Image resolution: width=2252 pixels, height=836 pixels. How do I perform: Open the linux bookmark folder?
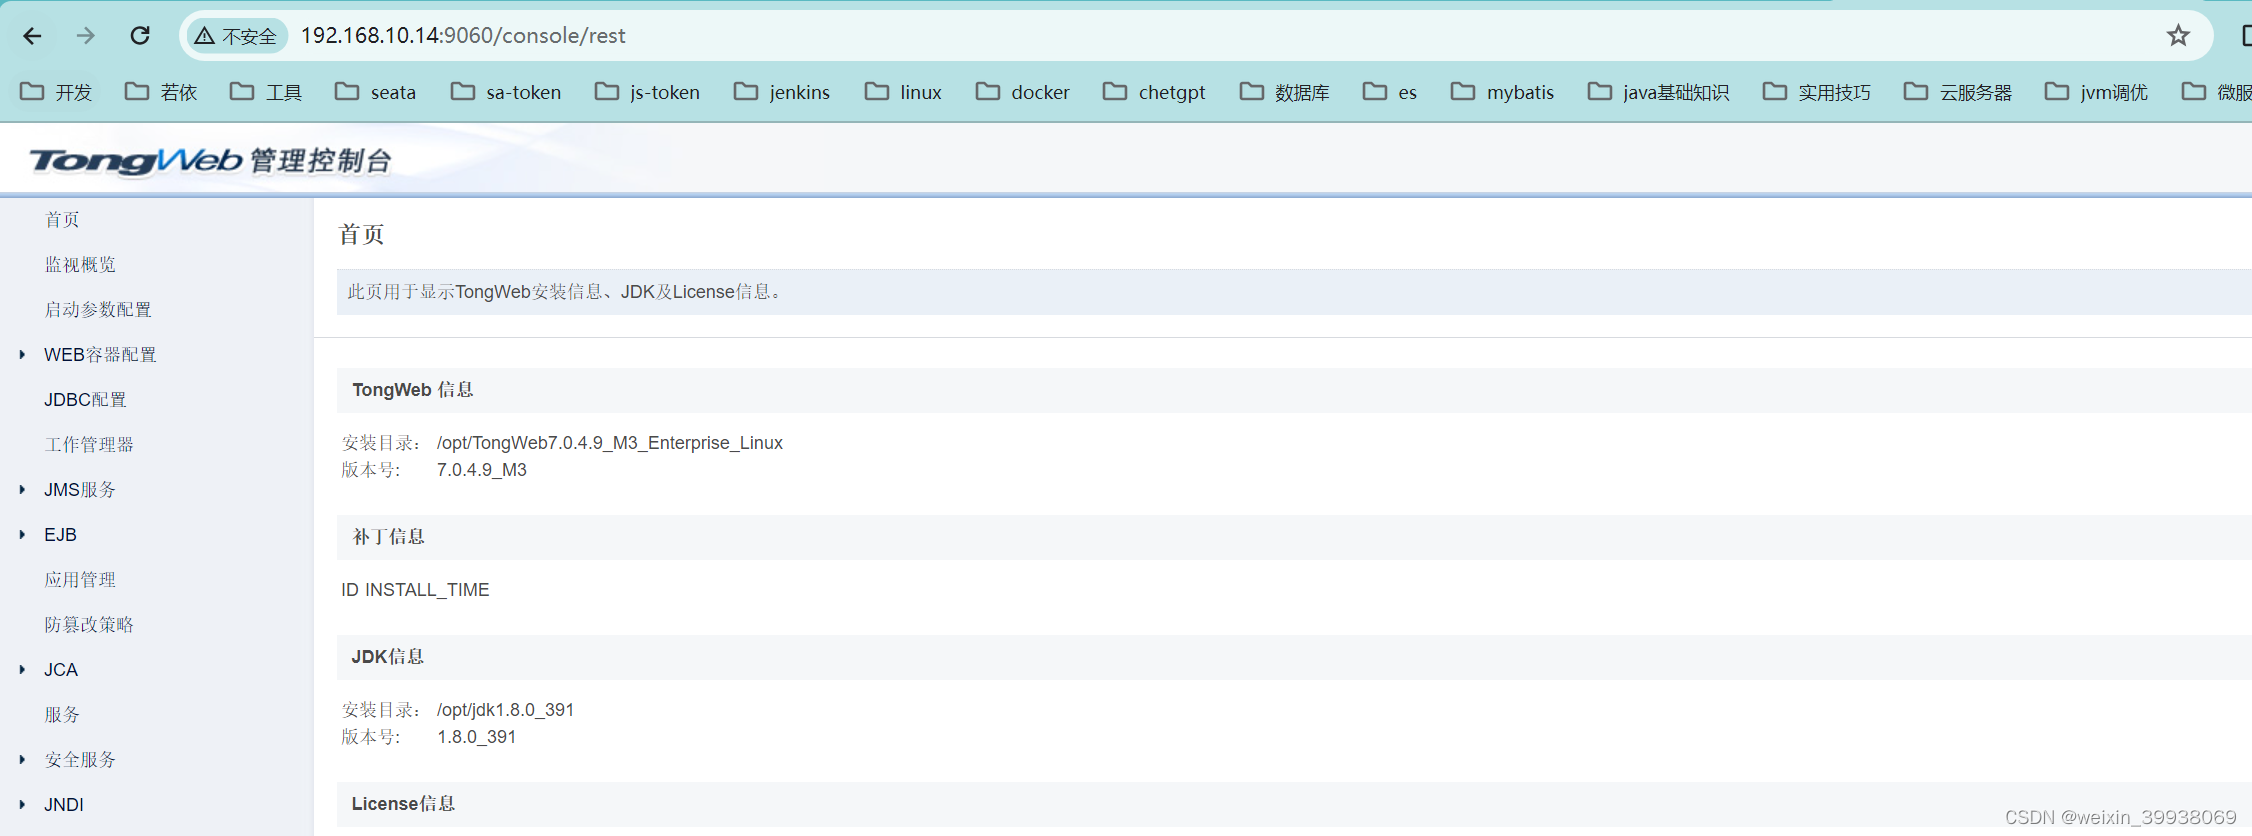tap(903, 92)
